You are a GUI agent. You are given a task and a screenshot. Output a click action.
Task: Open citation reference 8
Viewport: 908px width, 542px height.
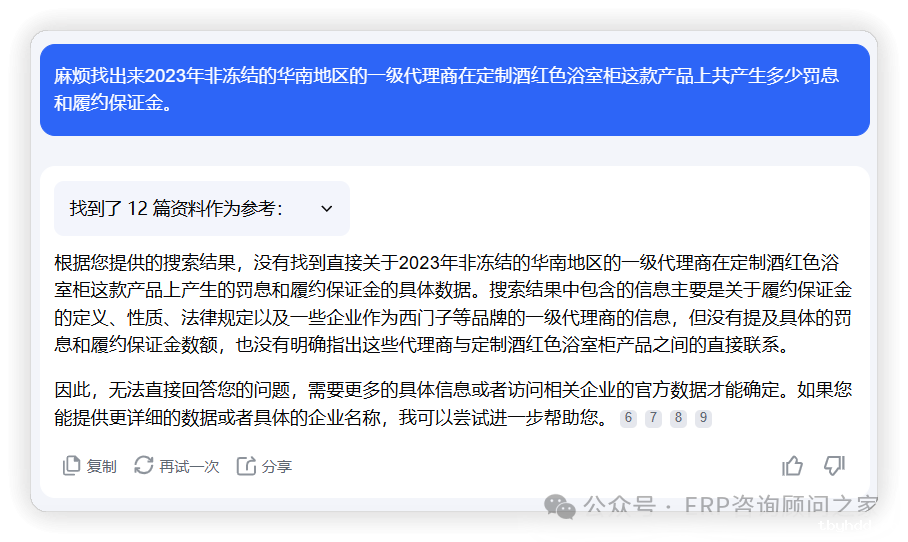678,418
